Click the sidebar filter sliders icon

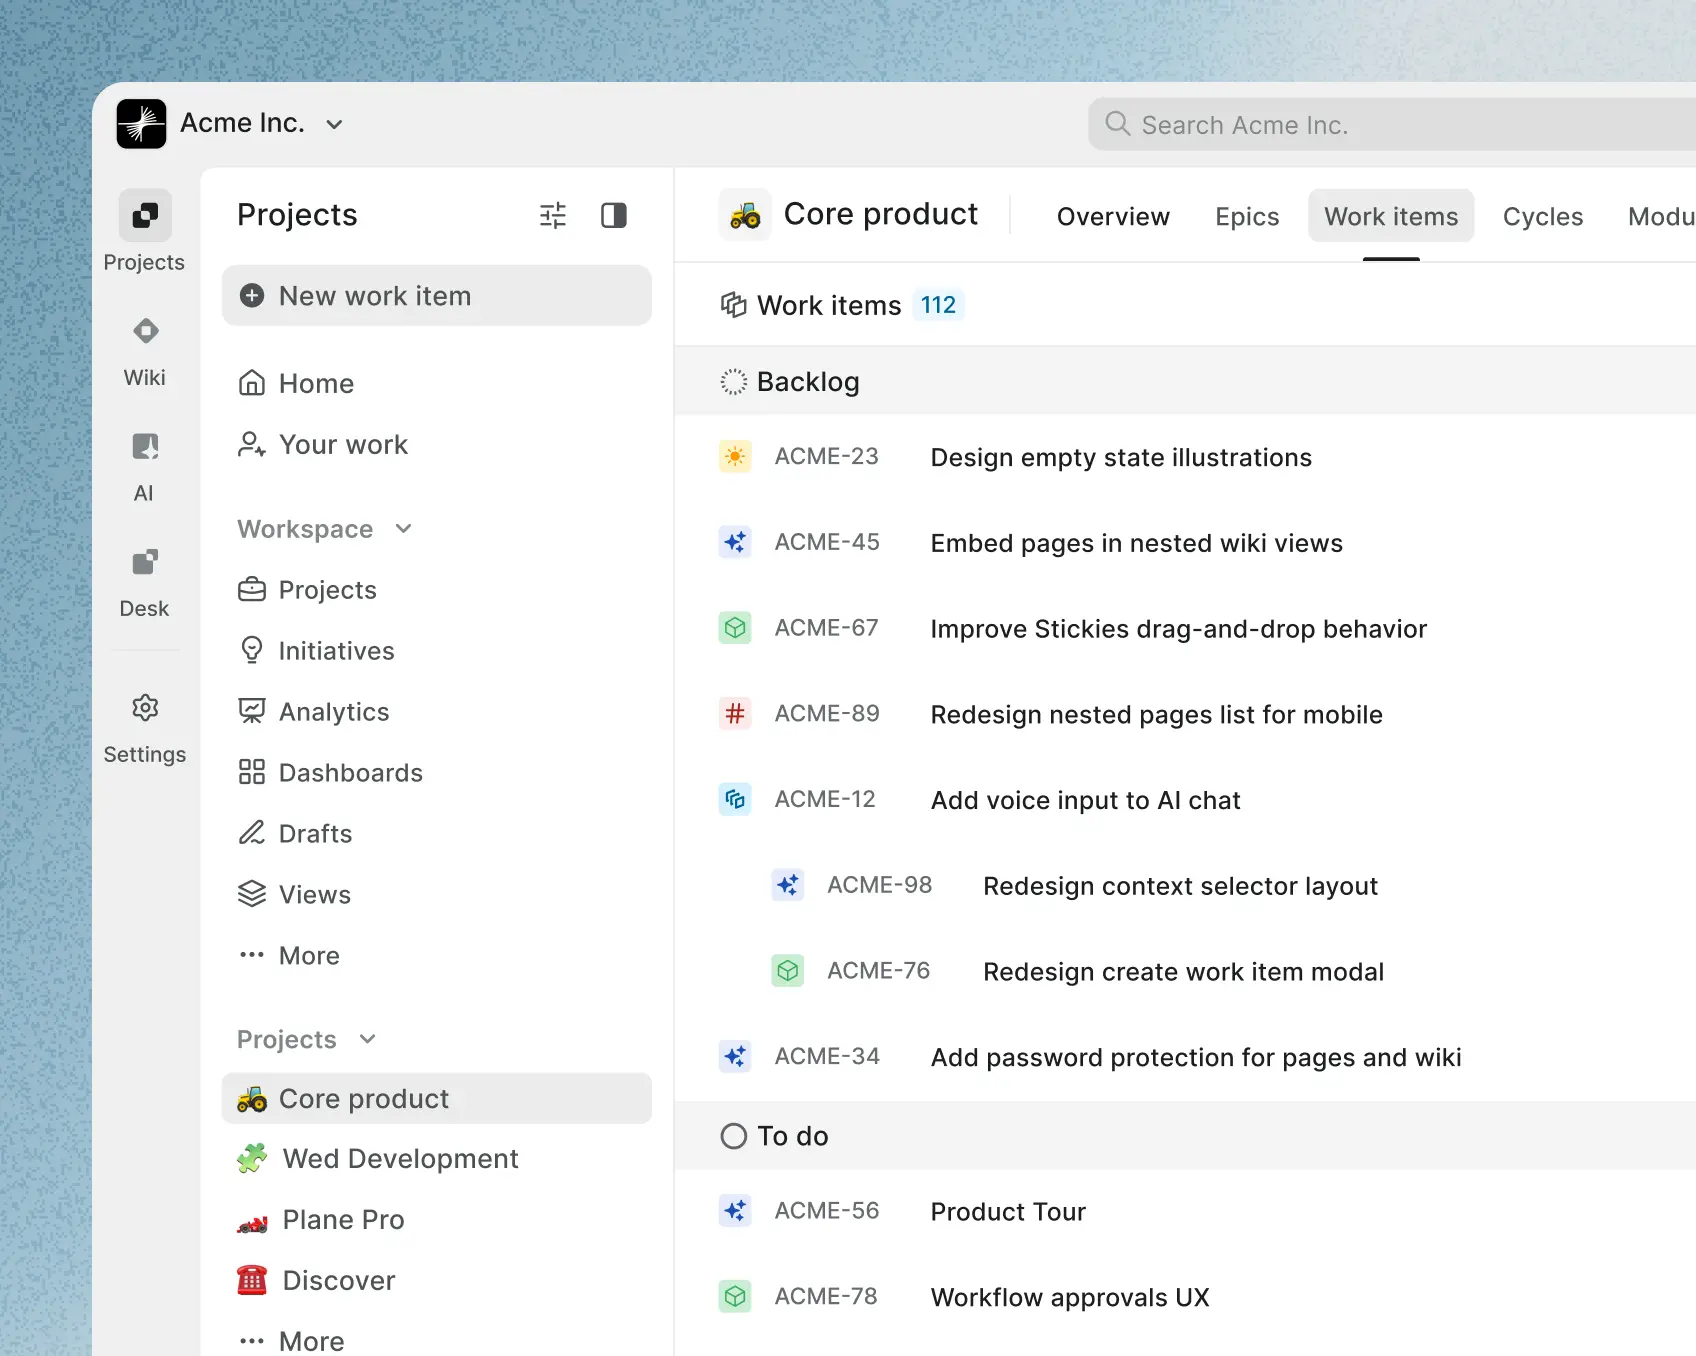(553, 216)
